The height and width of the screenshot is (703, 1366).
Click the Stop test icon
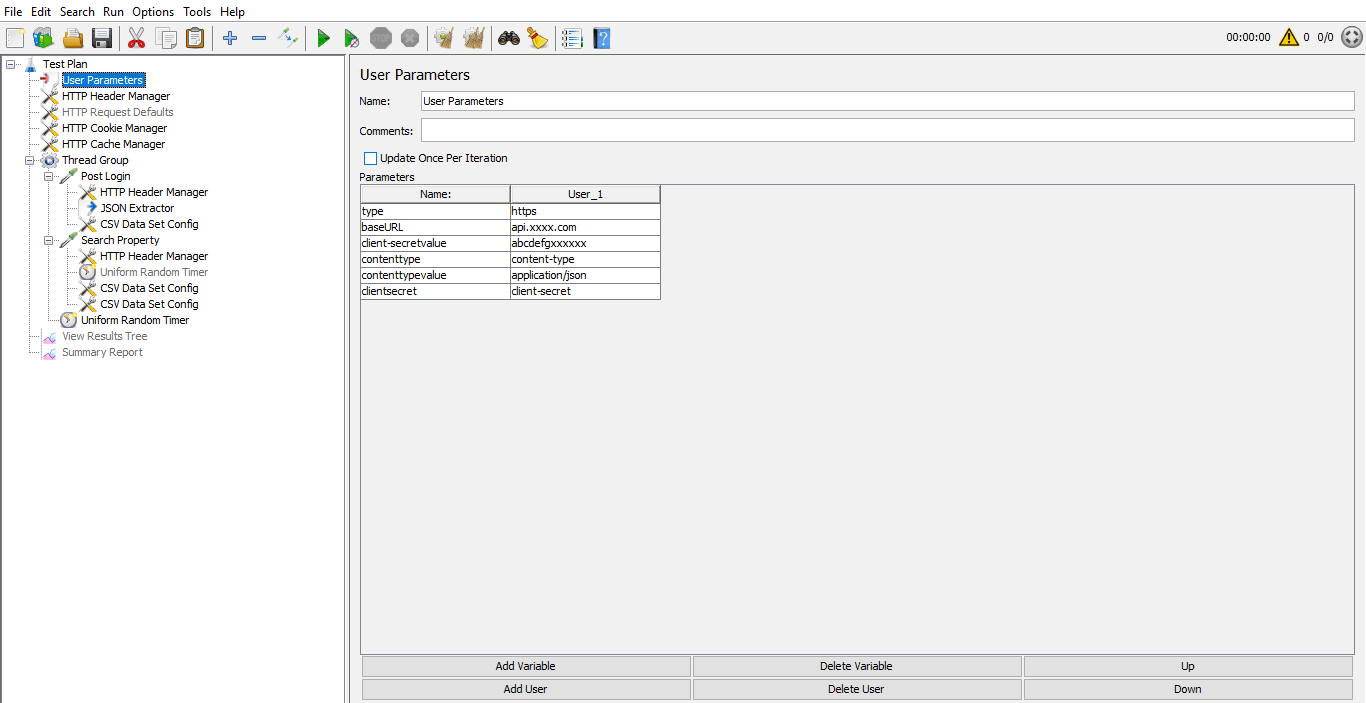(x=381, y=37)
